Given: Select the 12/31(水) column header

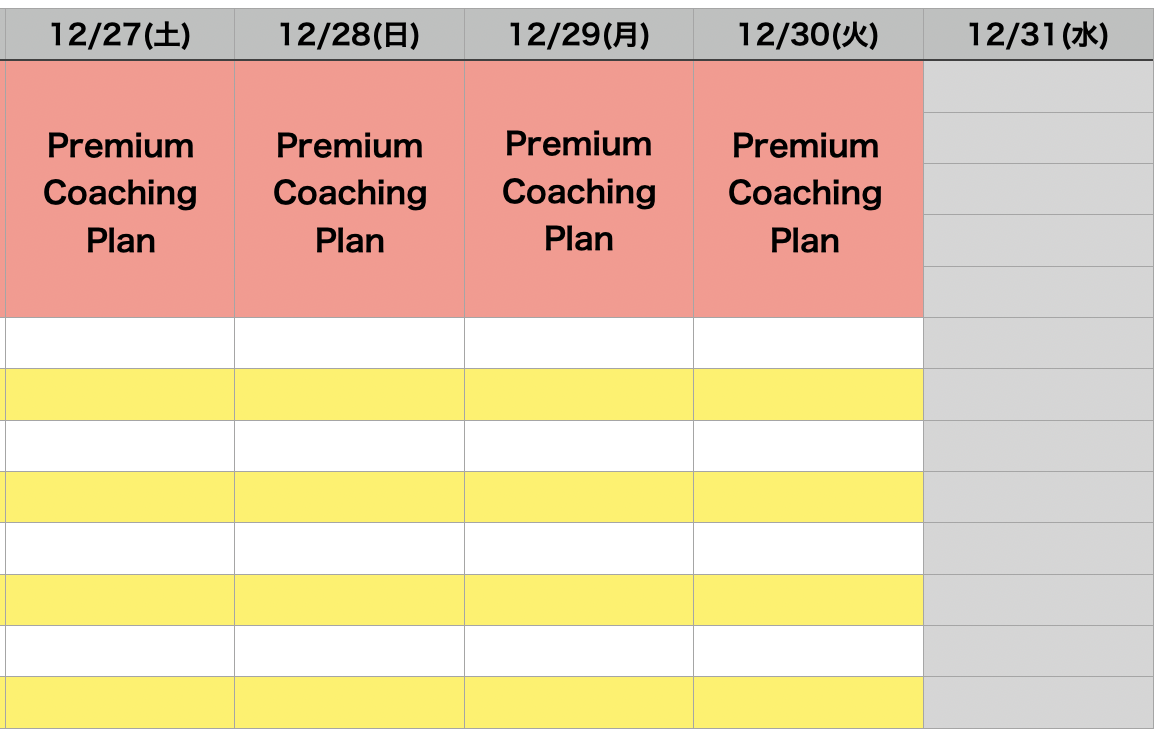Looking at the screenshot, I should (1038, 36).
